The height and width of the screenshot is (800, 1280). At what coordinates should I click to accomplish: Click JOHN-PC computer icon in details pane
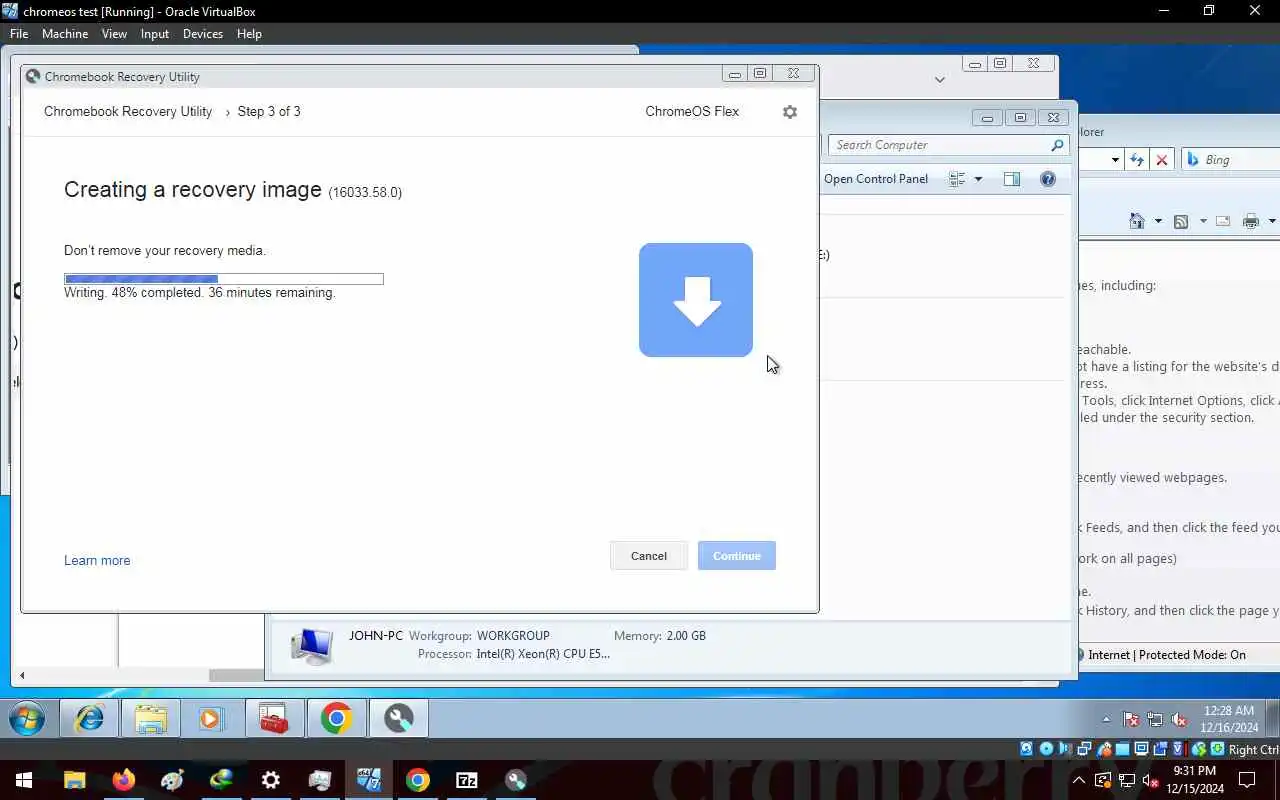click(311, 645)
